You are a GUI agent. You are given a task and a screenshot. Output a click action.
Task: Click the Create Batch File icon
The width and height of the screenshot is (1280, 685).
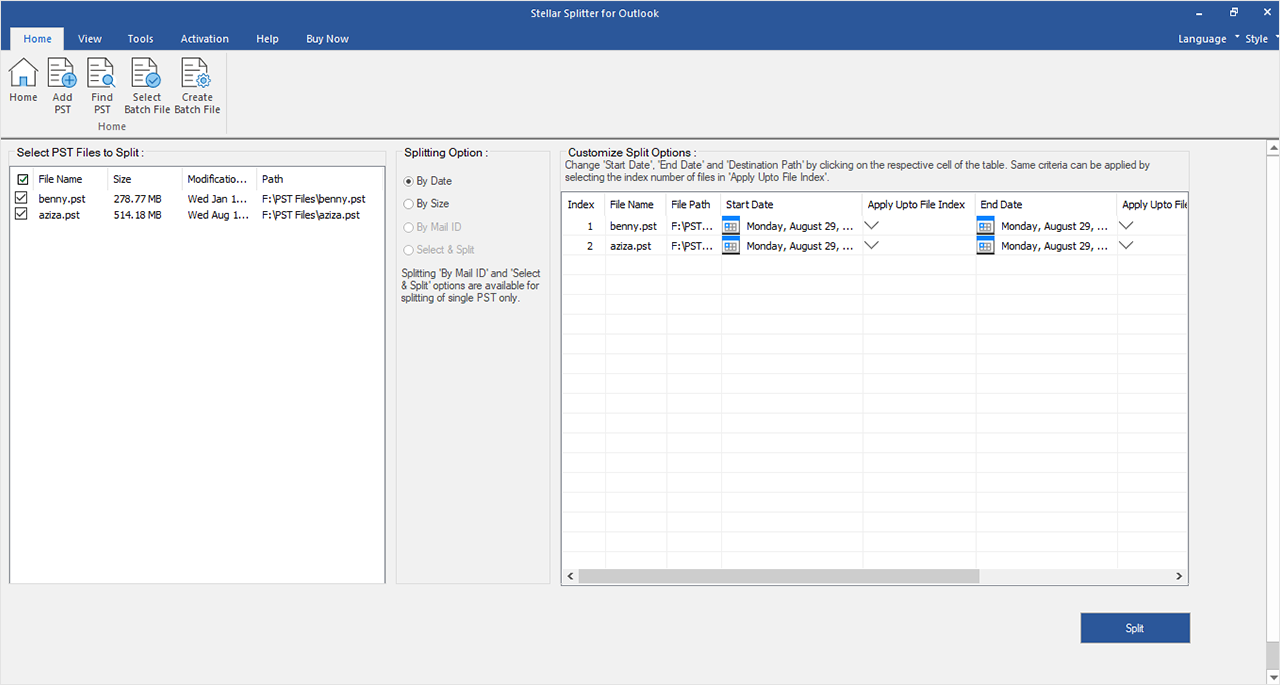tap(197, 86)
